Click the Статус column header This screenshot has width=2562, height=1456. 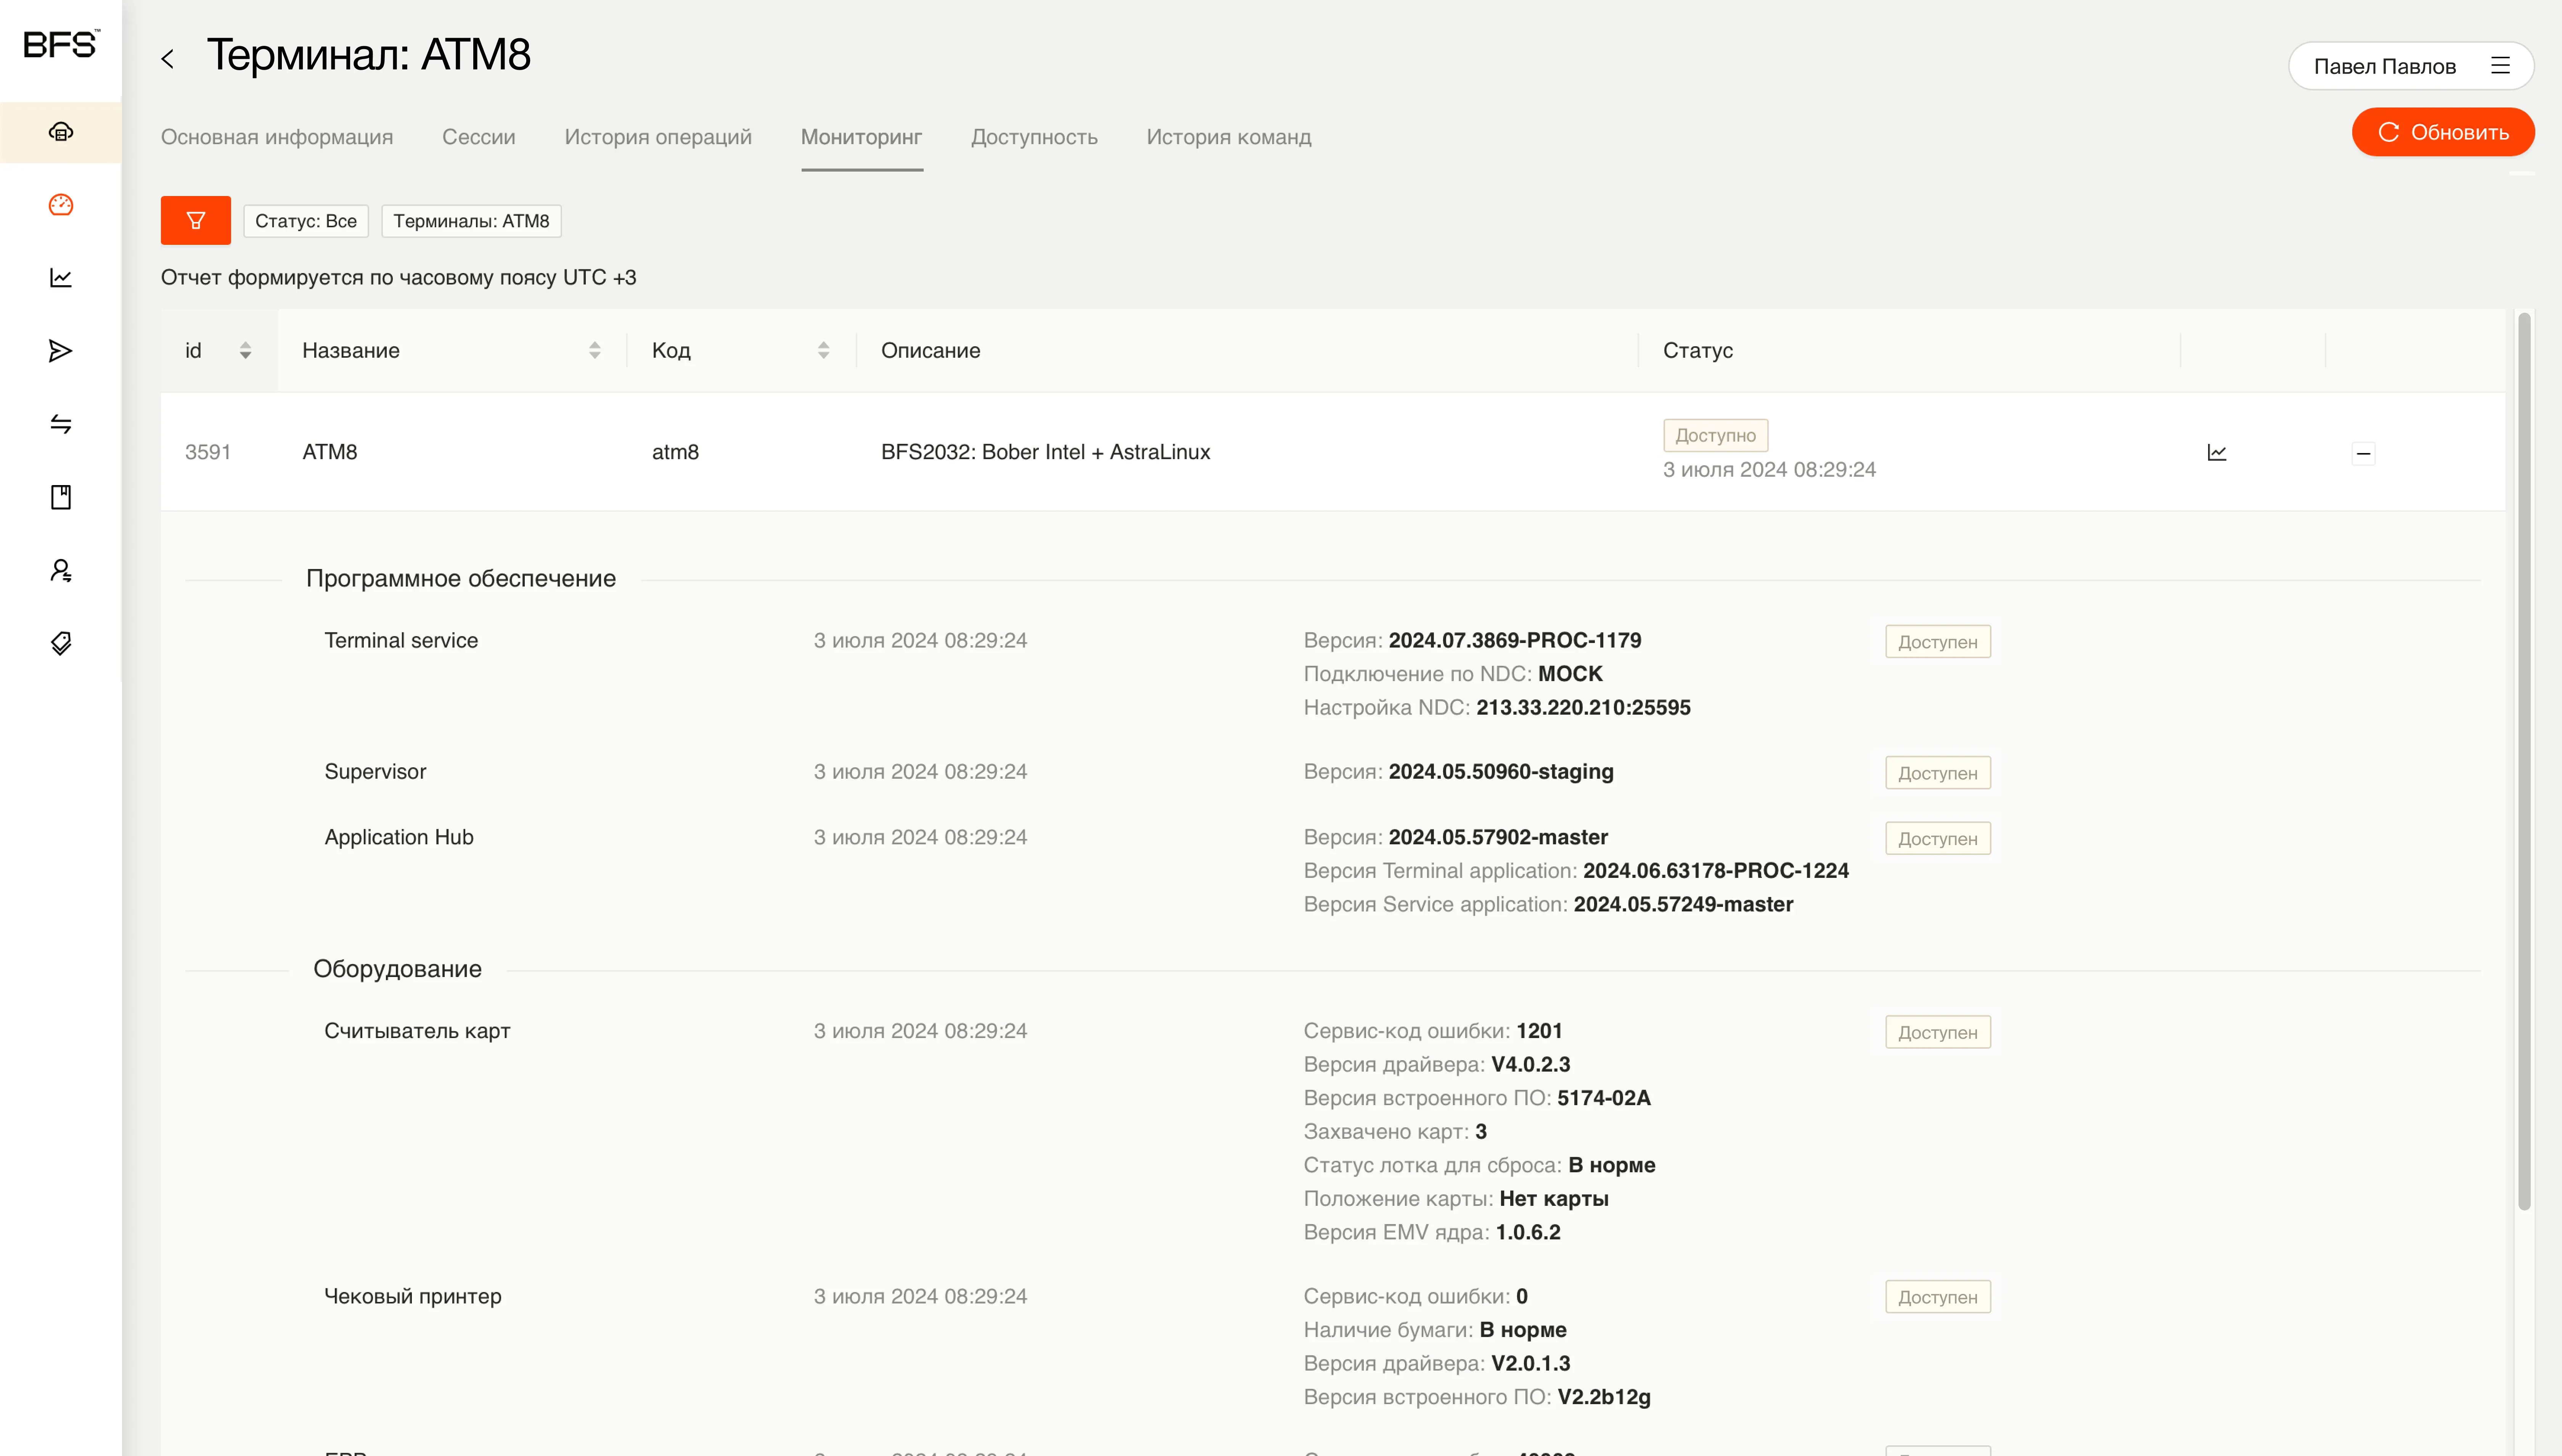(1698, 350)
